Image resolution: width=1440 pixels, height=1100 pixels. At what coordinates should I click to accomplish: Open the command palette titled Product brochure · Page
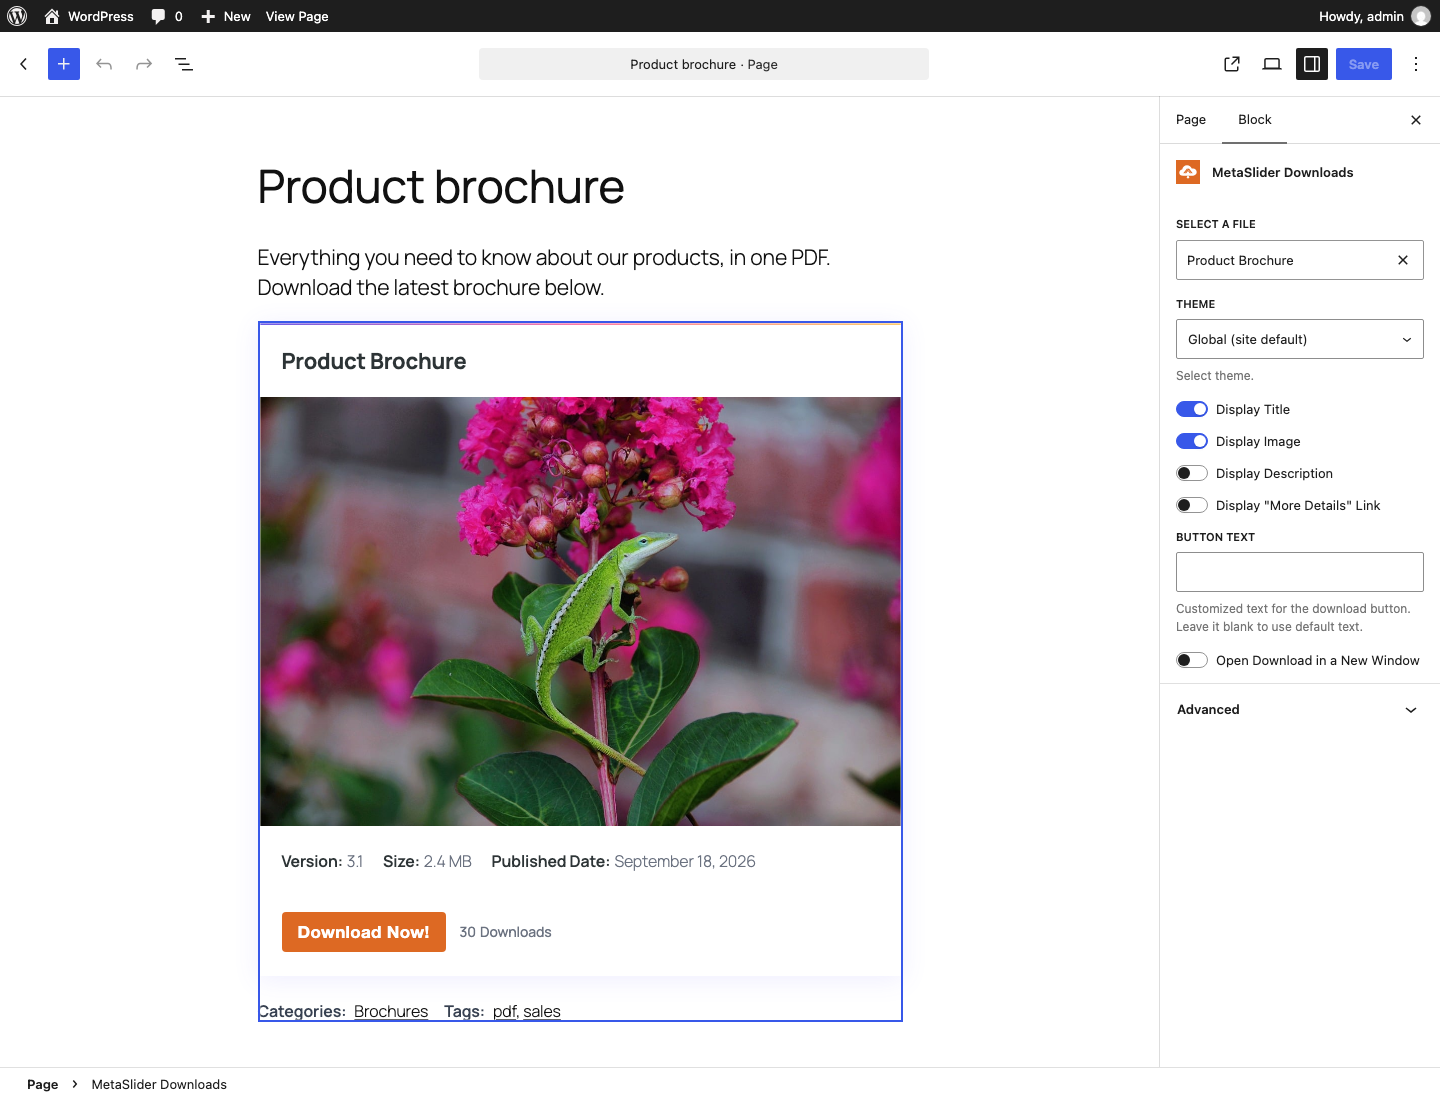click(x=704, y=64)
